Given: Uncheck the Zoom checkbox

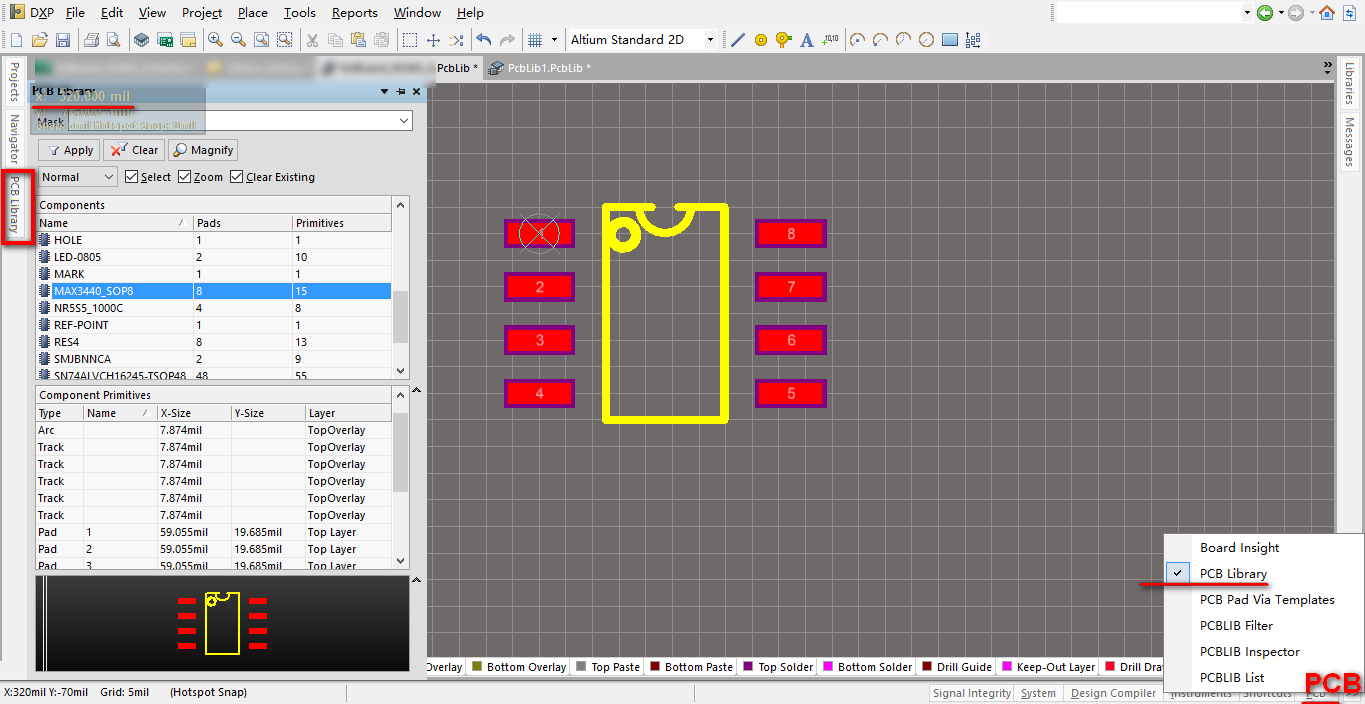Looking at the screenshot, I should [185, 177].
